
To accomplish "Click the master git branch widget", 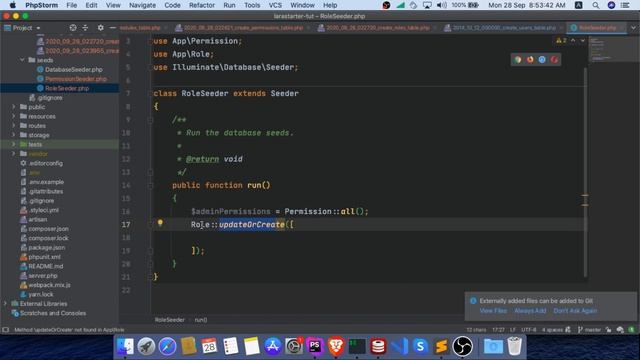I will click(589, 330).
